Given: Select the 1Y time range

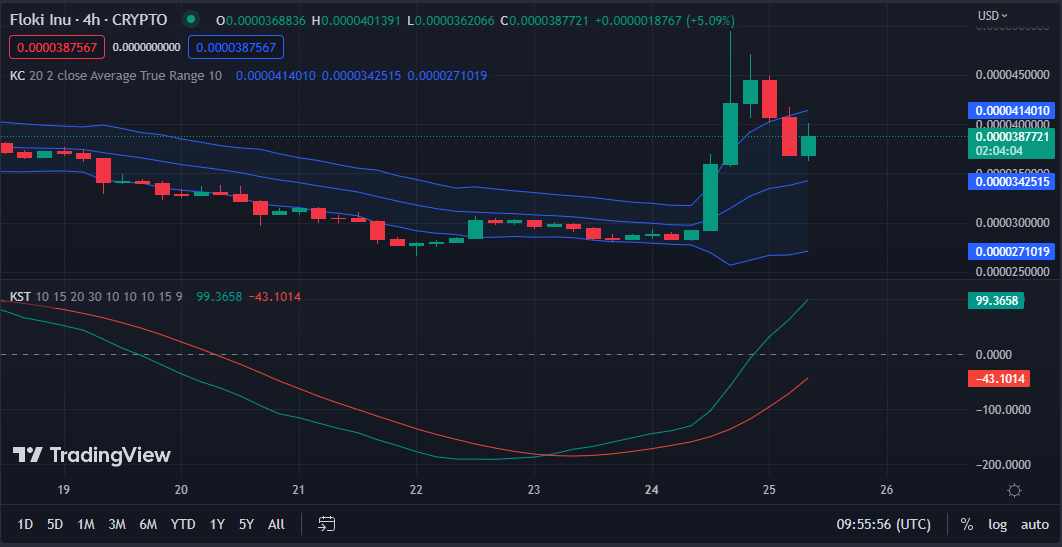Looking at the screenshot, I should pyautogui.click(x=217, y=524).
